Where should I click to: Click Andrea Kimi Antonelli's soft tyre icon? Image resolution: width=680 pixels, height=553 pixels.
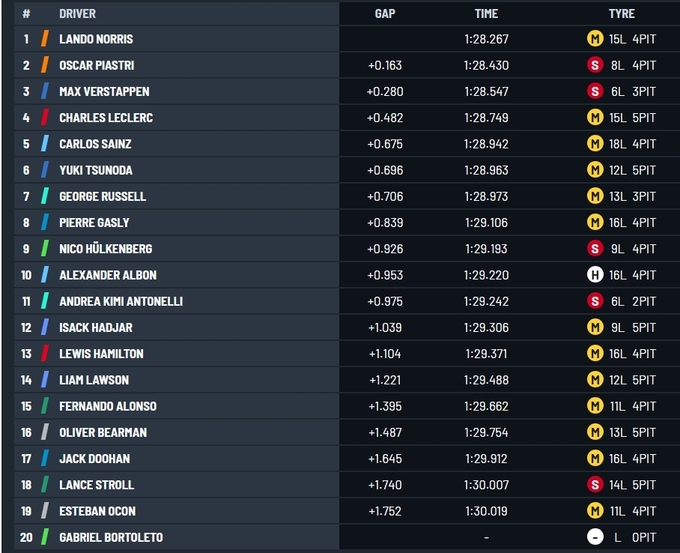594,301
